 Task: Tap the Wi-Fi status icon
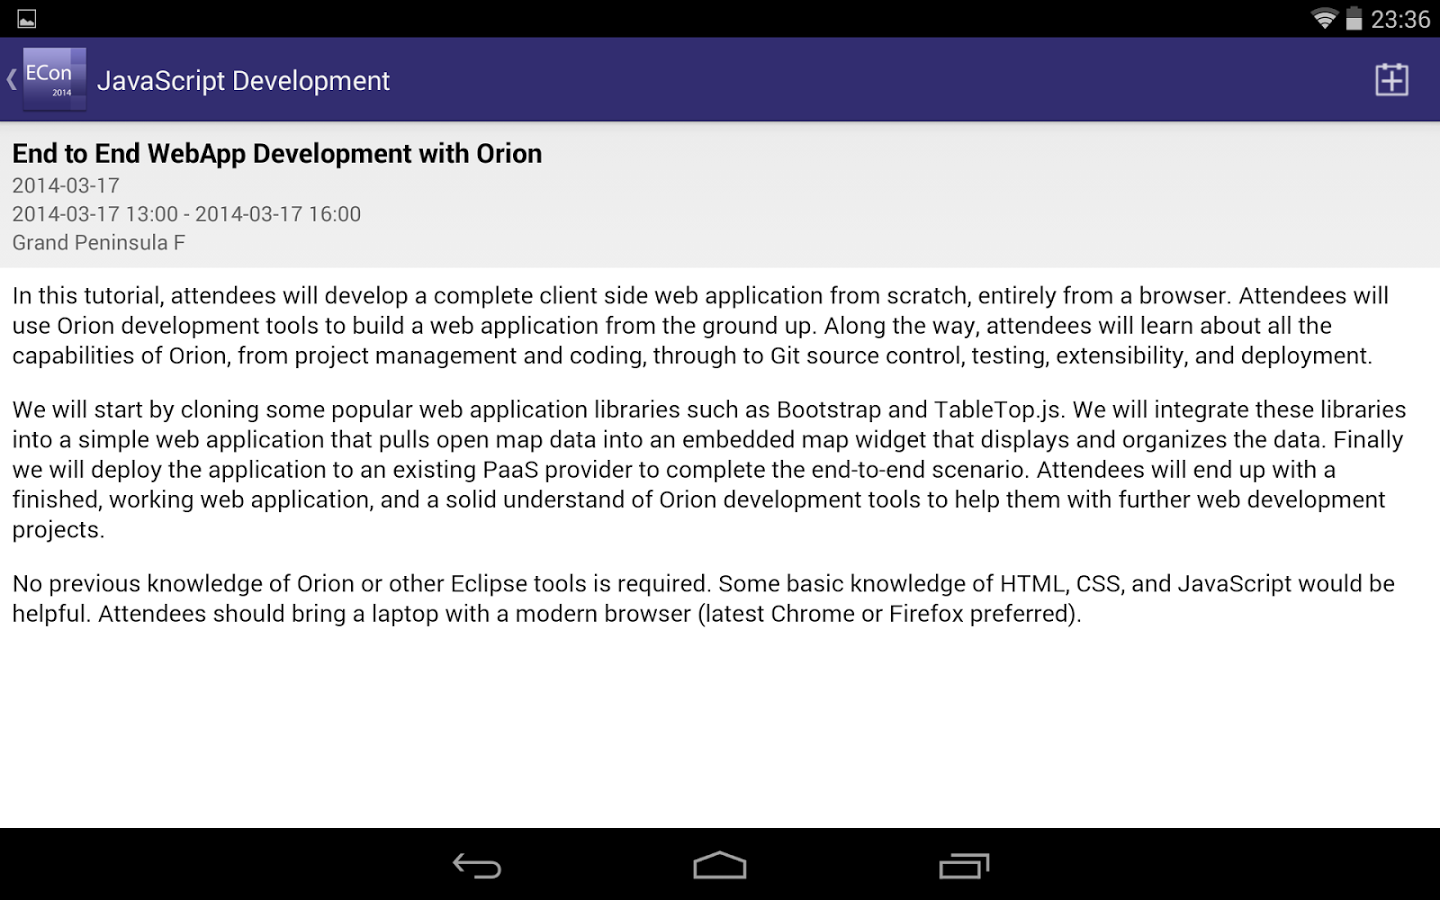[x=1324, y=19]
